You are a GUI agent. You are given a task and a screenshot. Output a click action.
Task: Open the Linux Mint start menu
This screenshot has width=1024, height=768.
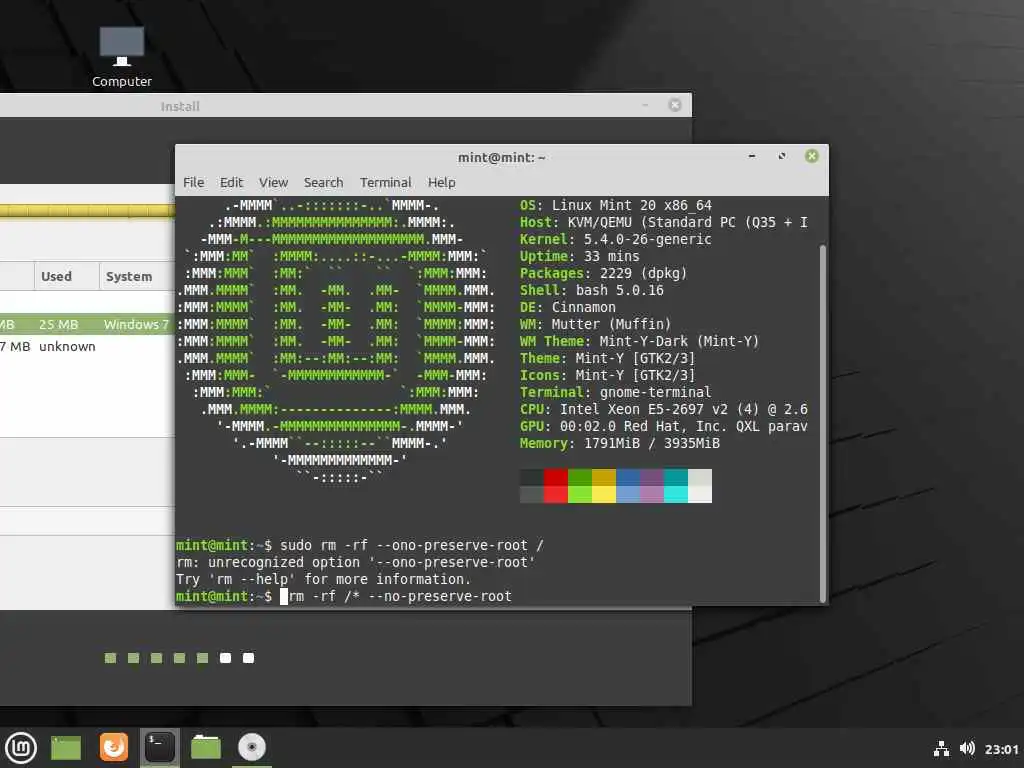(x=21, y=748)
